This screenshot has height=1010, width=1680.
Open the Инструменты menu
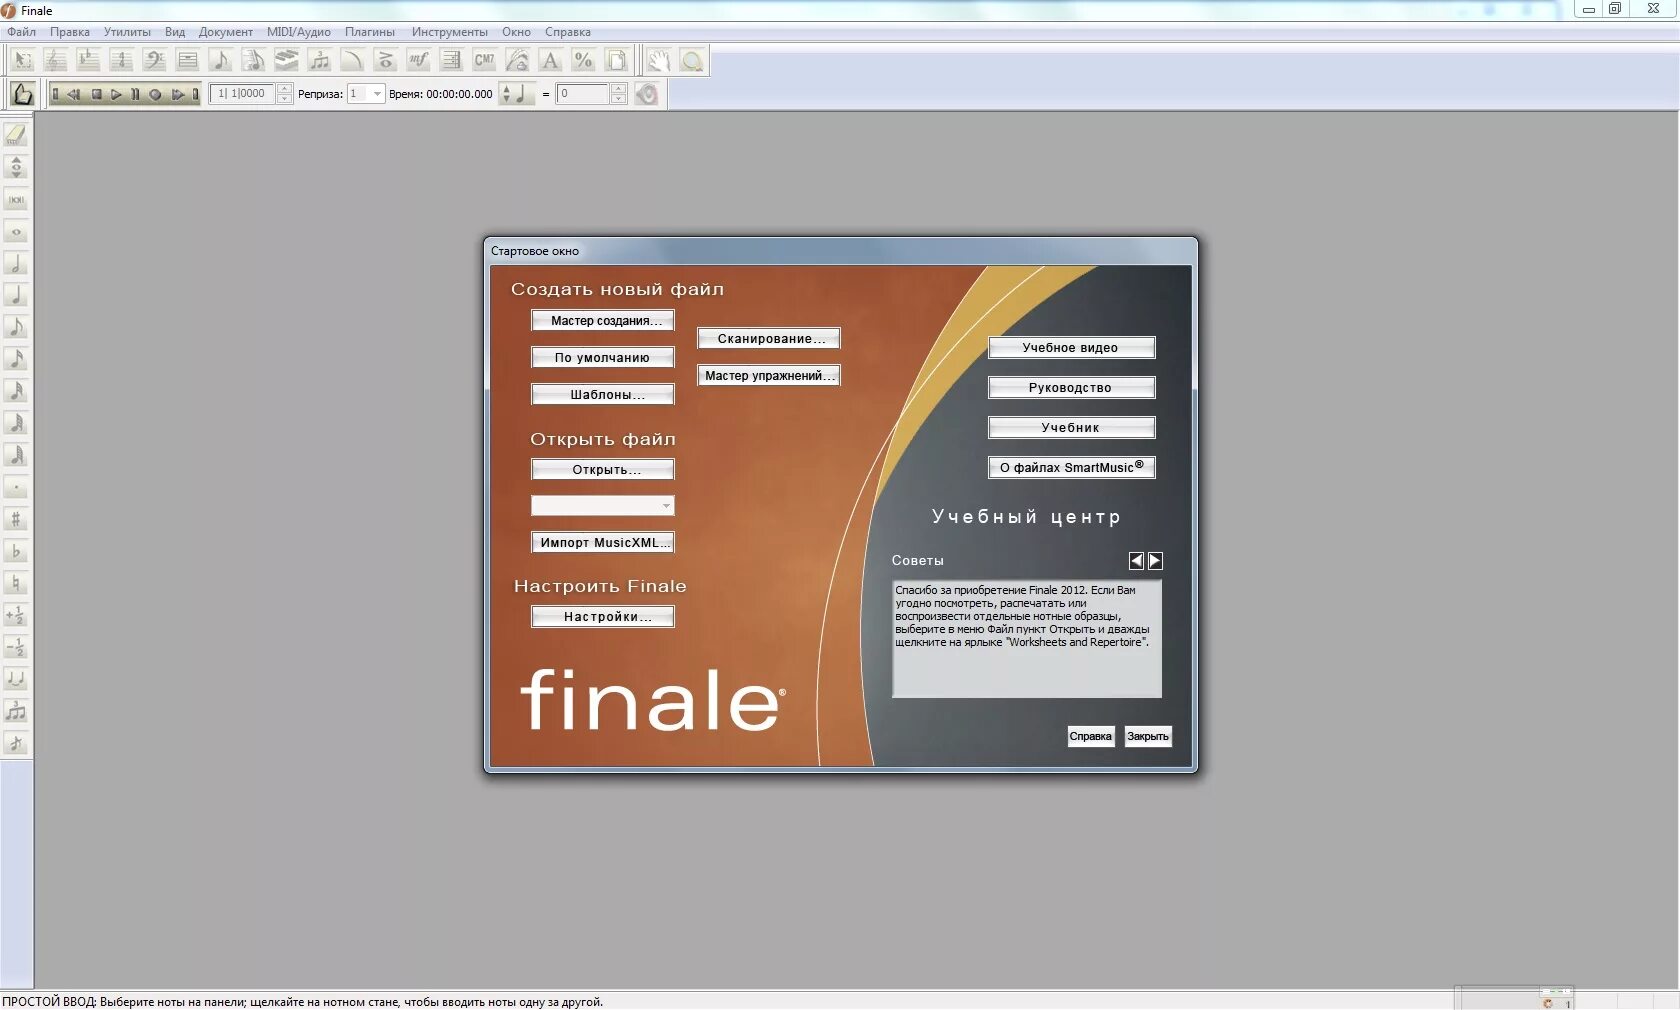(x=450, y=32)
